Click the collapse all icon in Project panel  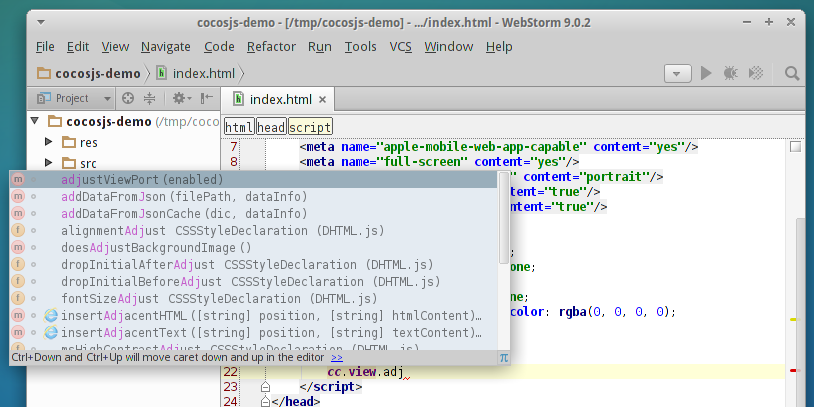[x=150, y=98]
